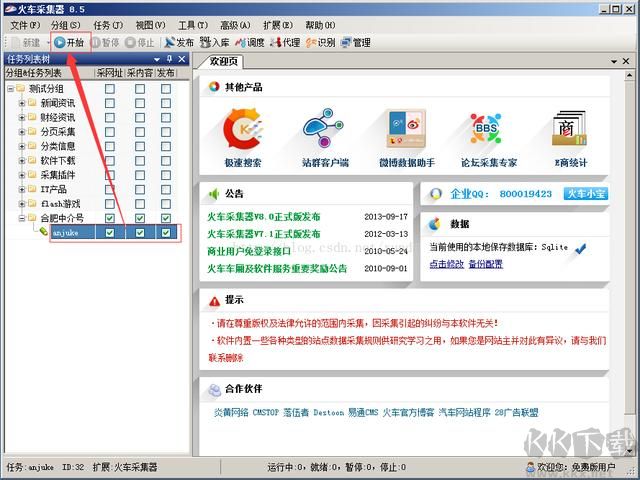Click the 测试分组 folder icon
This screenshot has width=640, height=480.
(20, 88)
